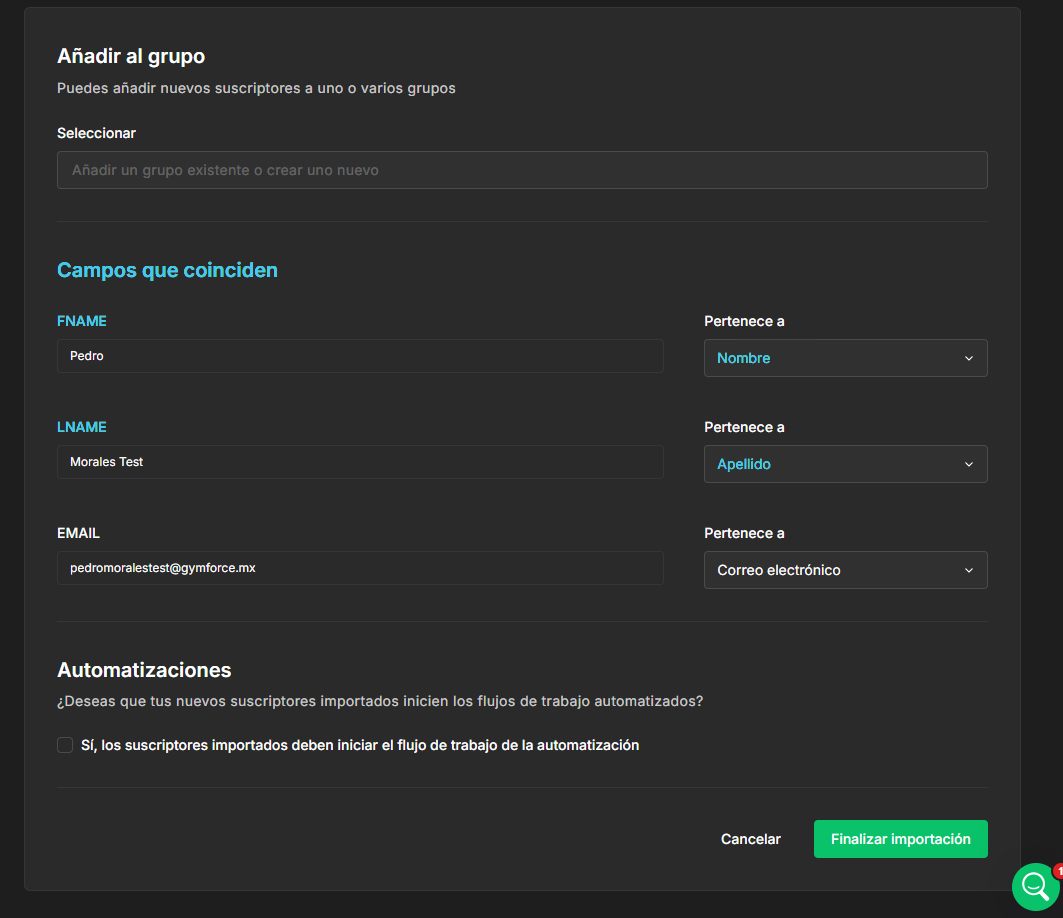Open the green help chat bubble icon
This screenshot has height=918, width=1063.
(1034, 886)
